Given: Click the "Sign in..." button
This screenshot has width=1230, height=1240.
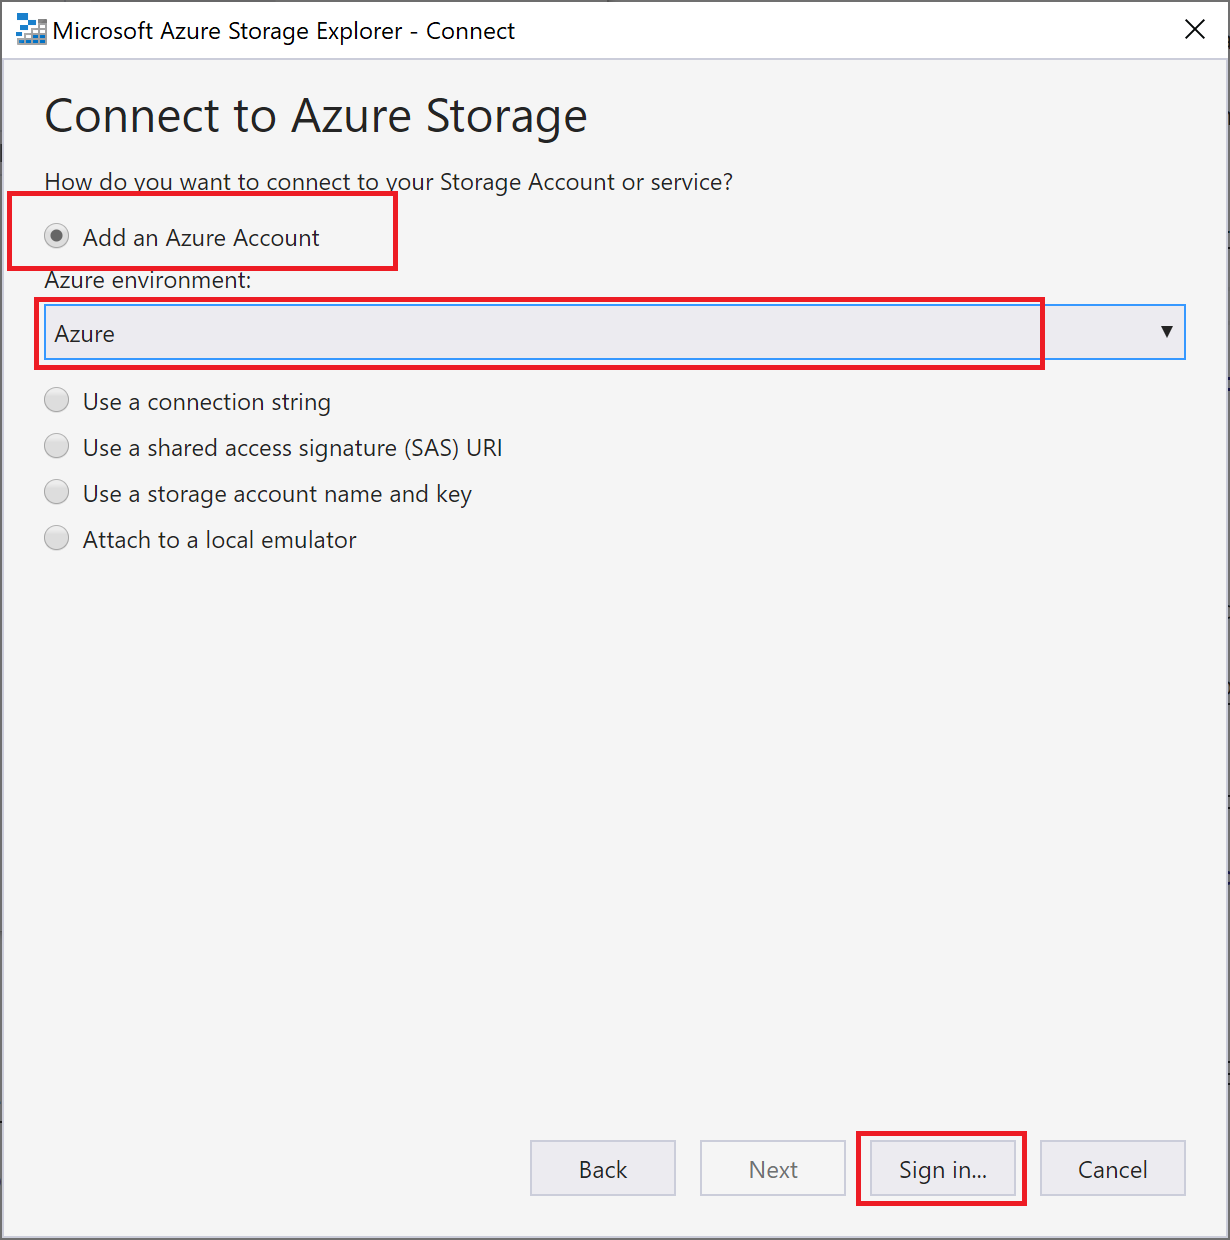Looking at the screenshot, I should coord(941,1168).
